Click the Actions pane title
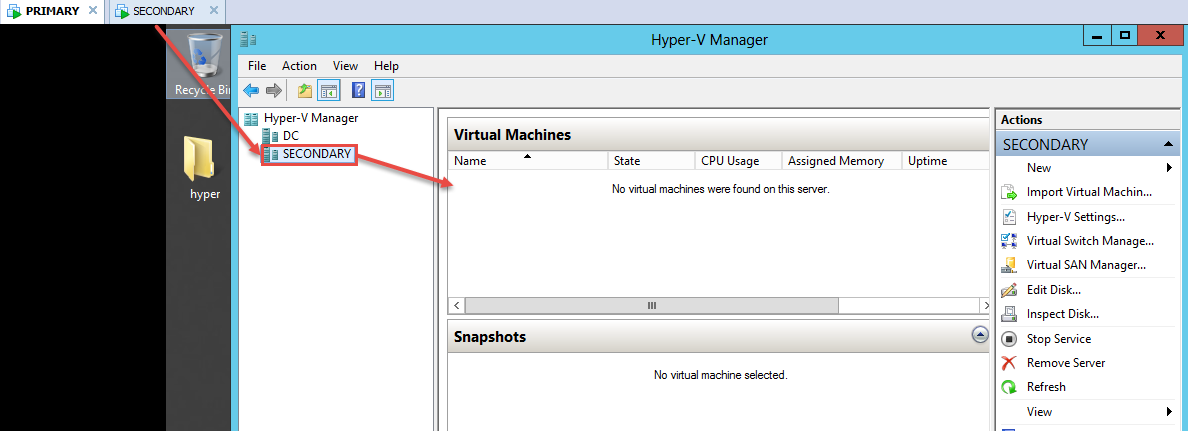This screenshot has width=1188, height=431. pos(1021,120)
